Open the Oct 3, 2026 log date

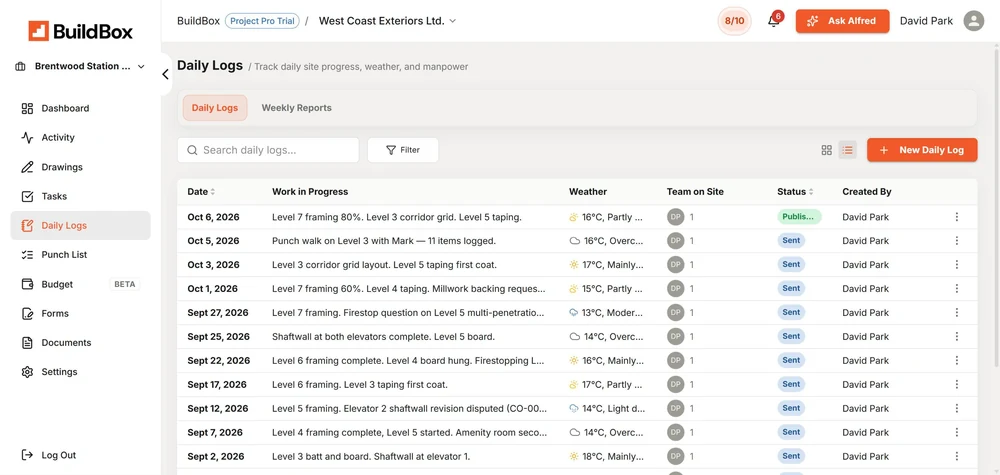pos(213,265)
